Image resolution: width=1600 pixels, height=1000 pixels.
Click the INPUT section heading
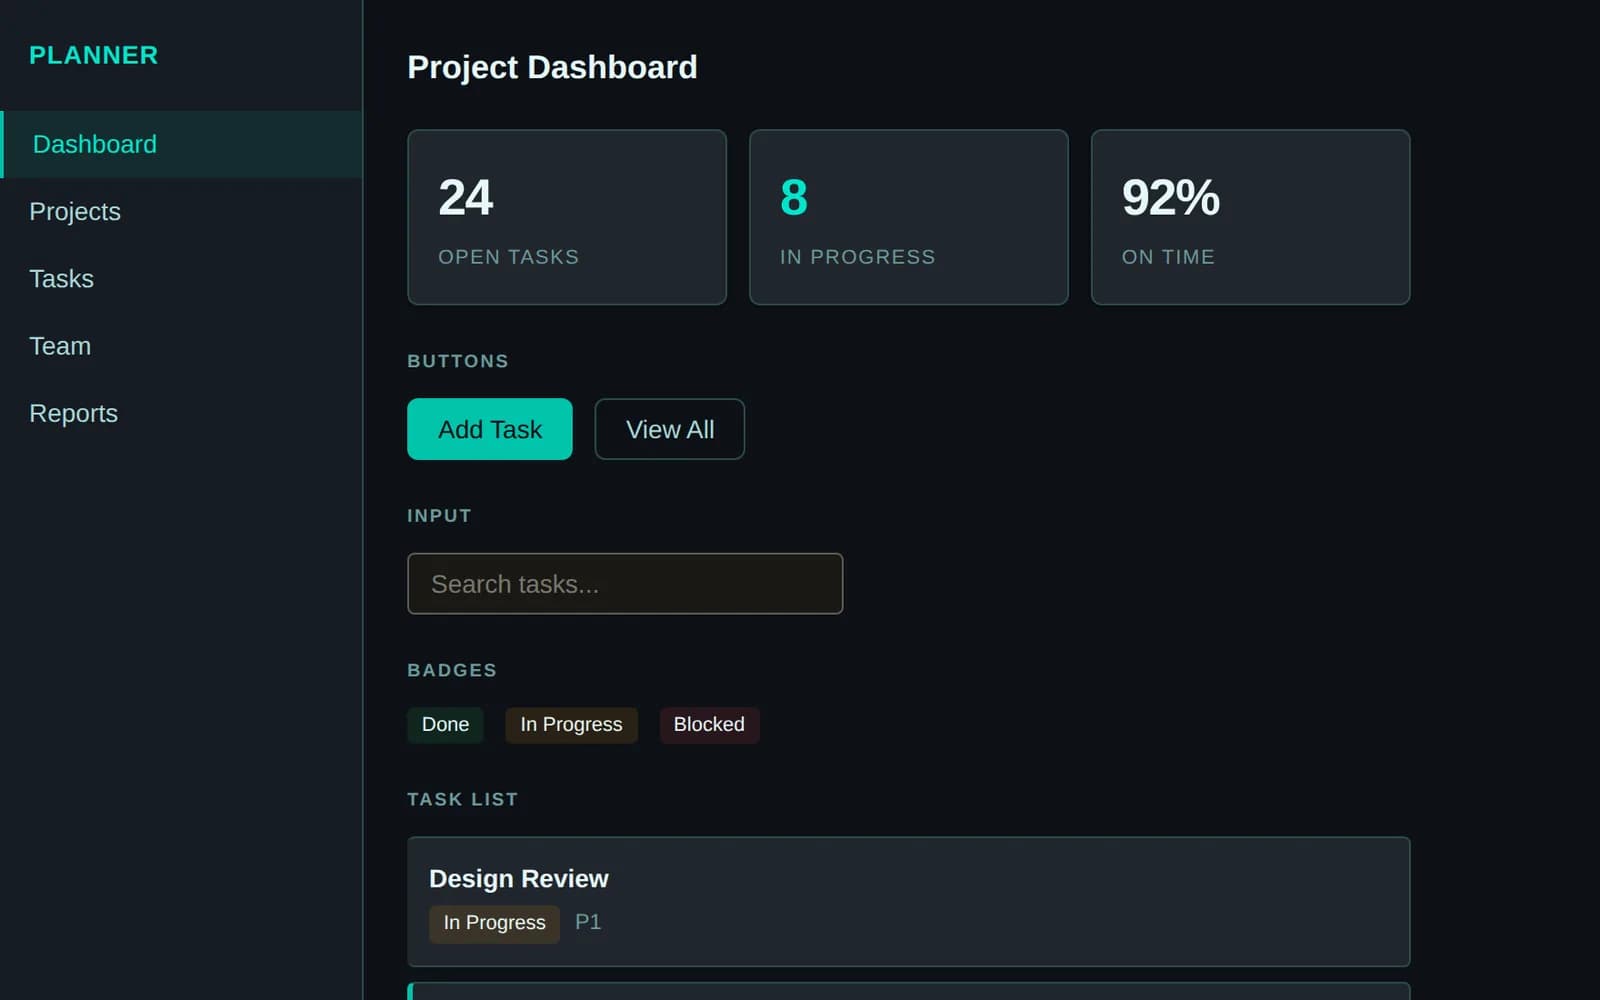(439, 516)
